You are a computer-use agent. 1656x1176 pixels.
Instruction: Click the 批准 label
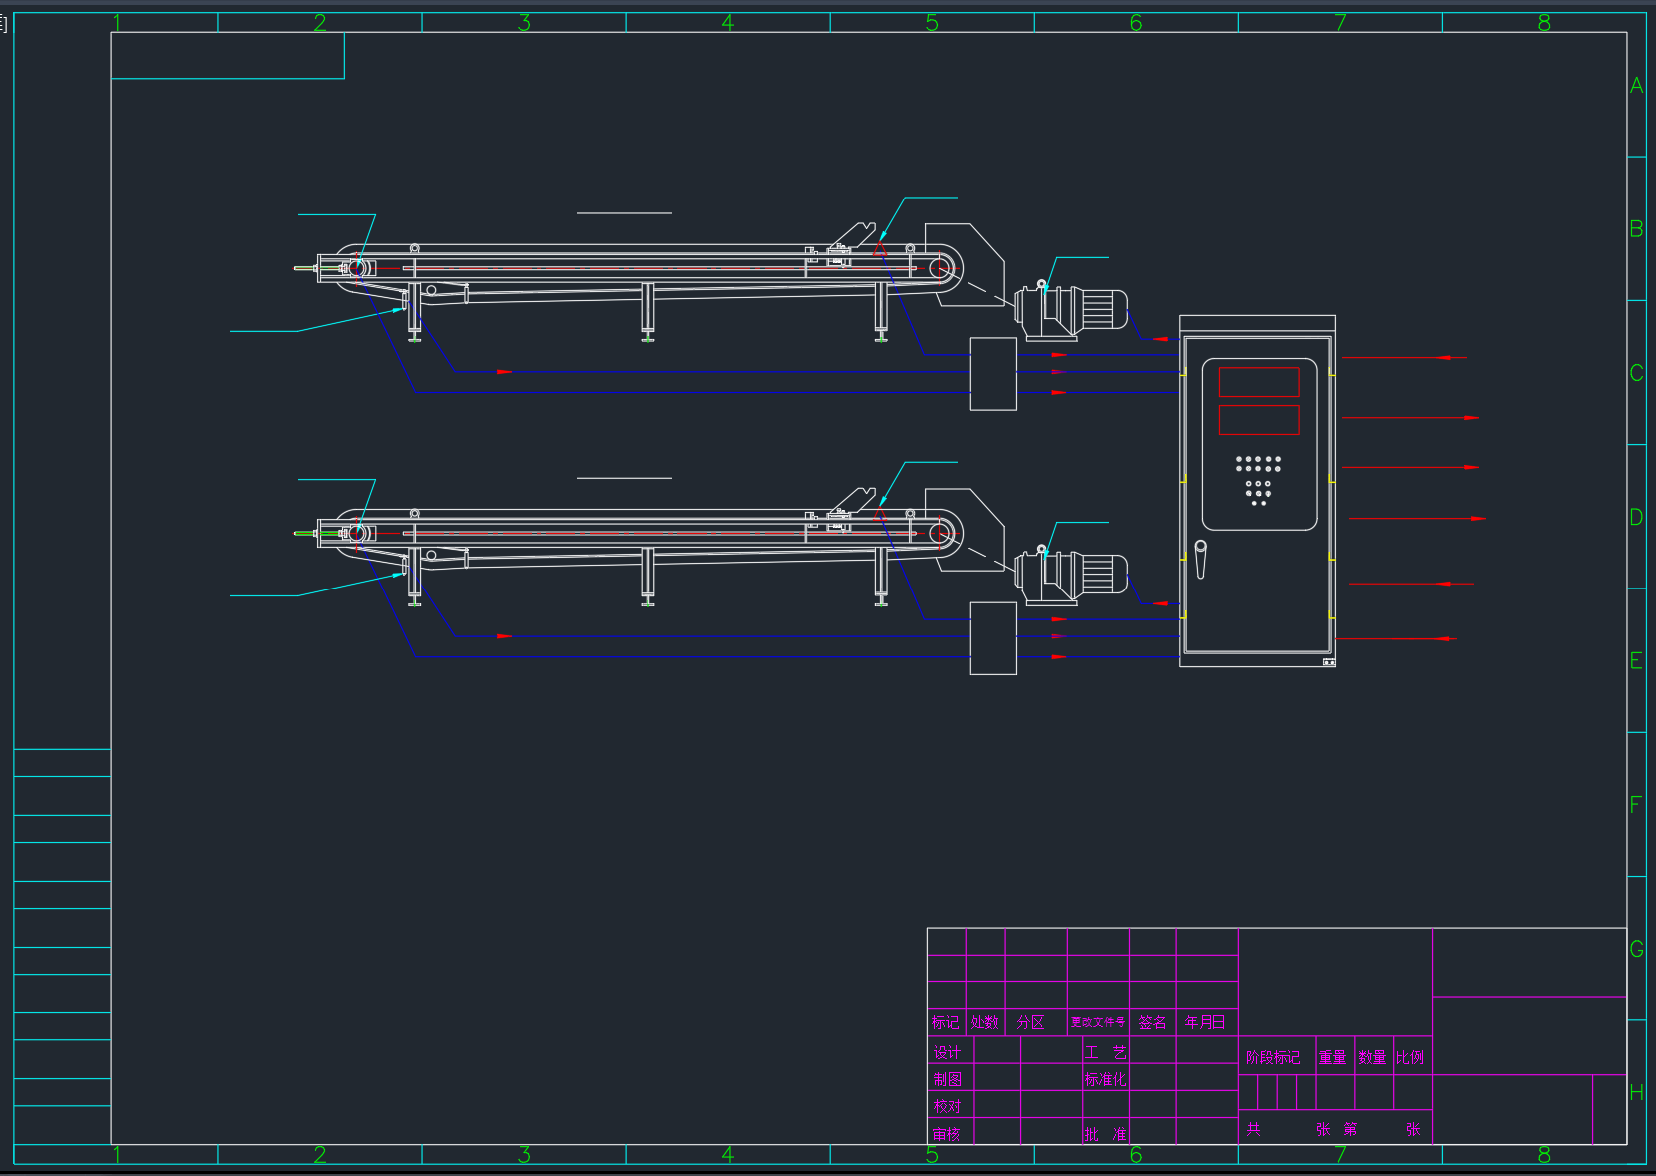pos(1105,1134)
